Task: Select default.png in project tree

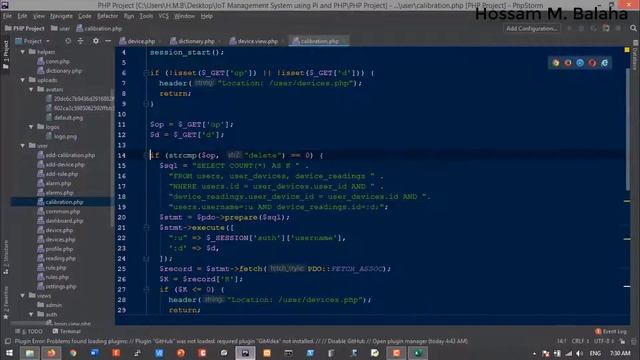Action: (68, 118)
